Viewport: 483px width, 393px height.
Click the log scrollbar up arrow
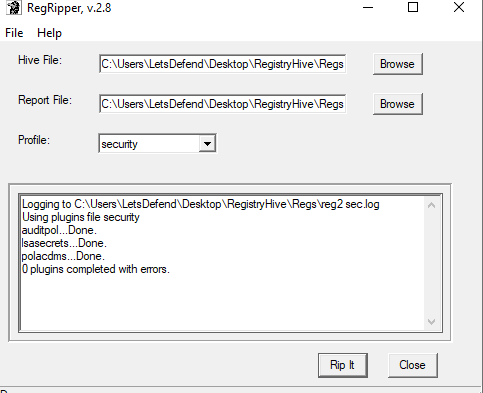tap(431, 205)
